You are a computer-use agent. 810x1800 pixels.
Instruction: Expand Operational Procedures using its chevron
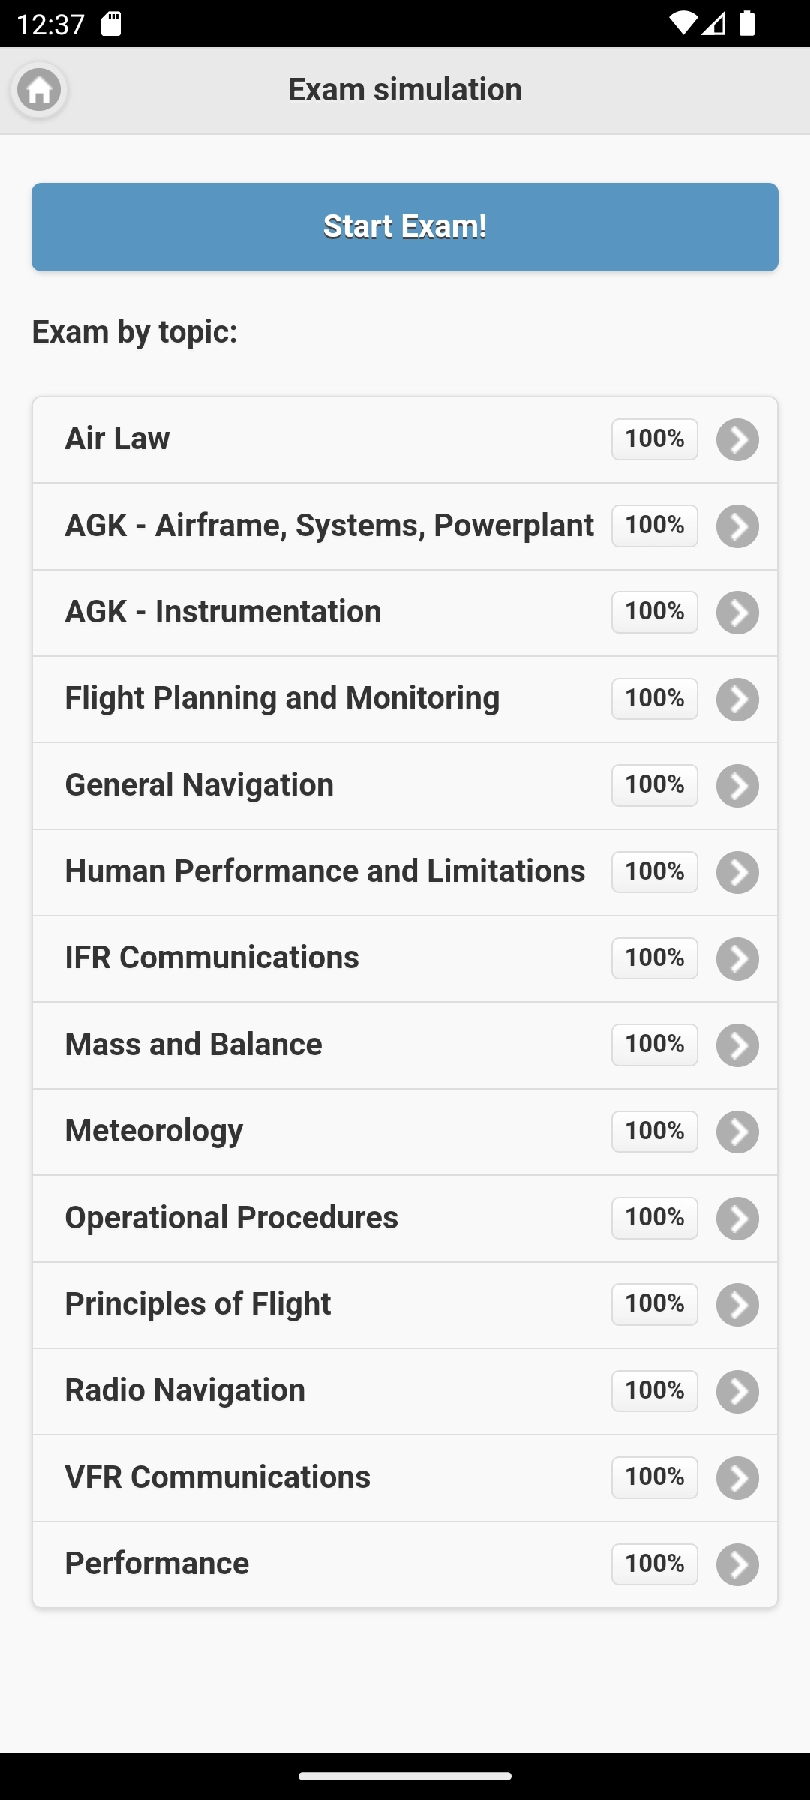pyautogui.click(x=737, y=1219)
